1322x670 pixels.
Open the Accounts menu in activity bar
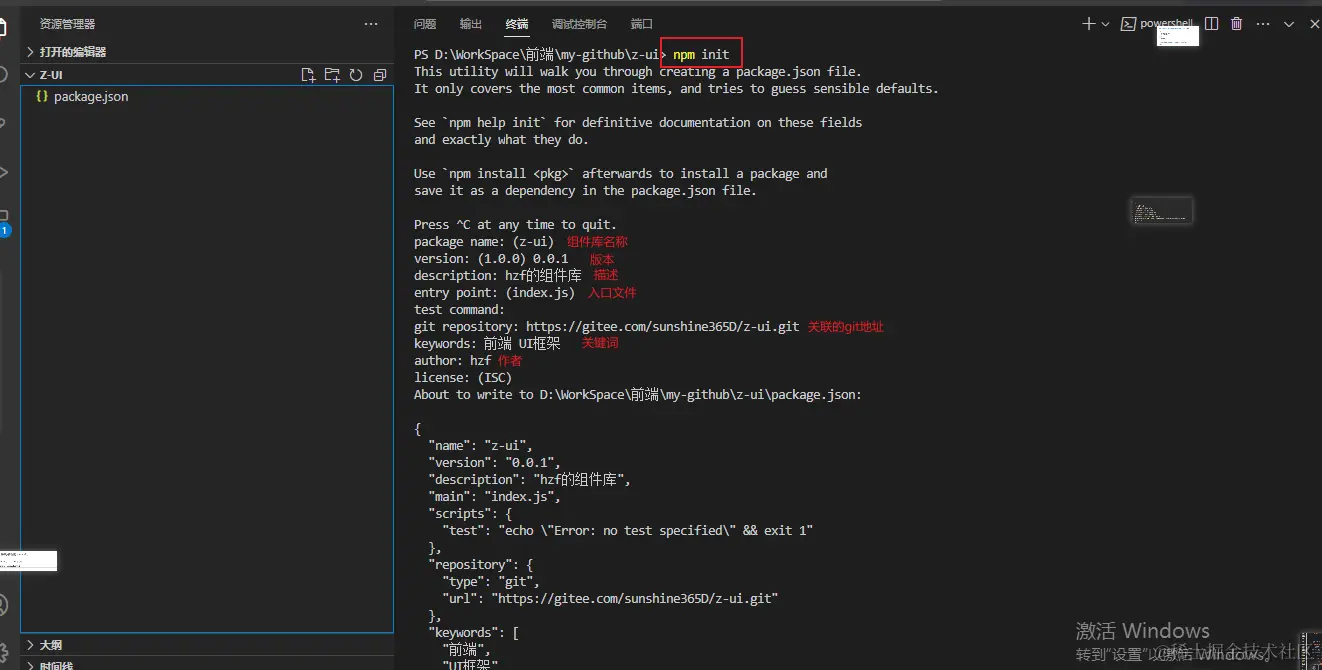click(x=3, y=606)
